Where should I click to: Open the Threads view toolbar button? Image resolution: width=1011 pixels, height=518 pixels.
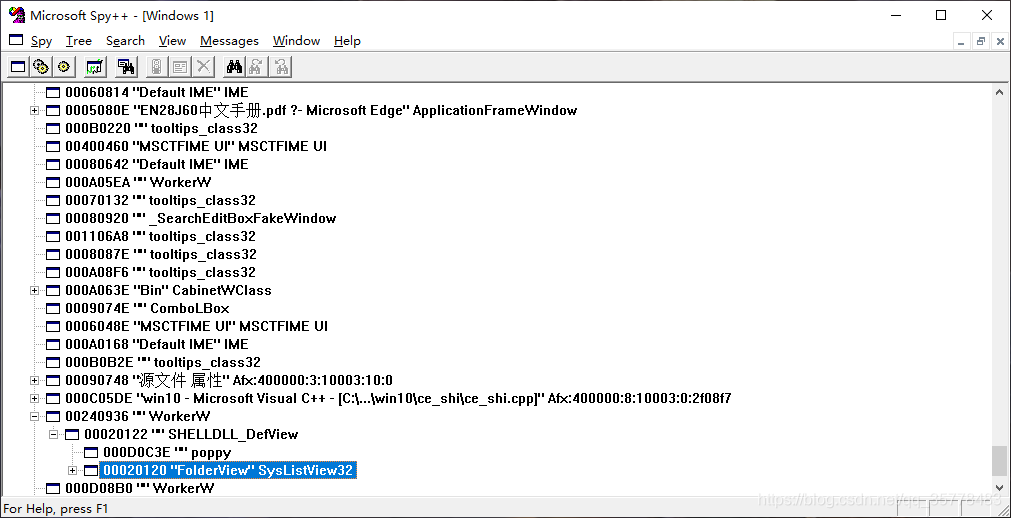(x=64, y=66)
